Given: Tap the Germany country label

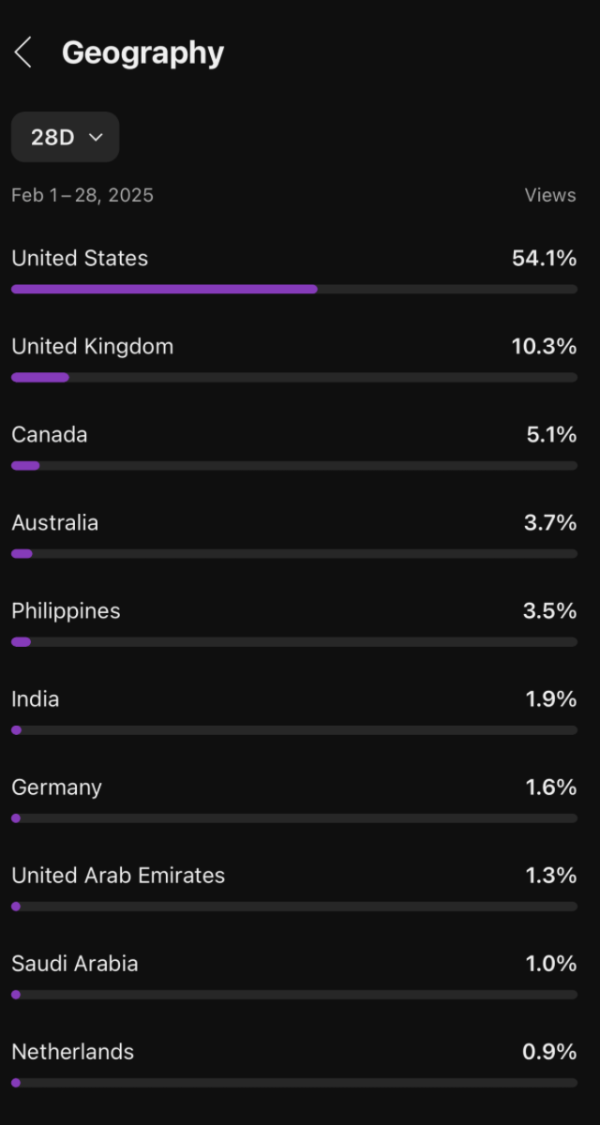Looking at the screenshot, I should [56, 788].
